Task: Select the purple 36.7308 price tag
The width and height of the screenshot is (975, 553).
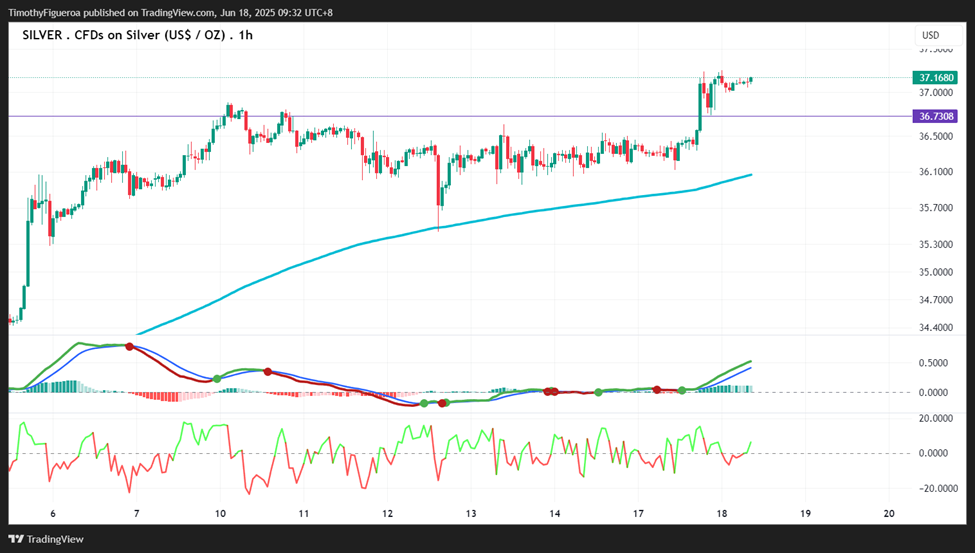Action: click(x=935, y=116)
